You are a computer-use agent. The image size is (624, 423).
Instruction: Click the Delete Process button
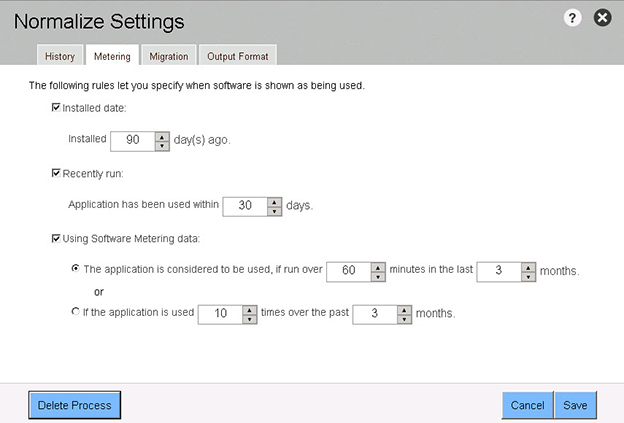click(x=76, y=405)
